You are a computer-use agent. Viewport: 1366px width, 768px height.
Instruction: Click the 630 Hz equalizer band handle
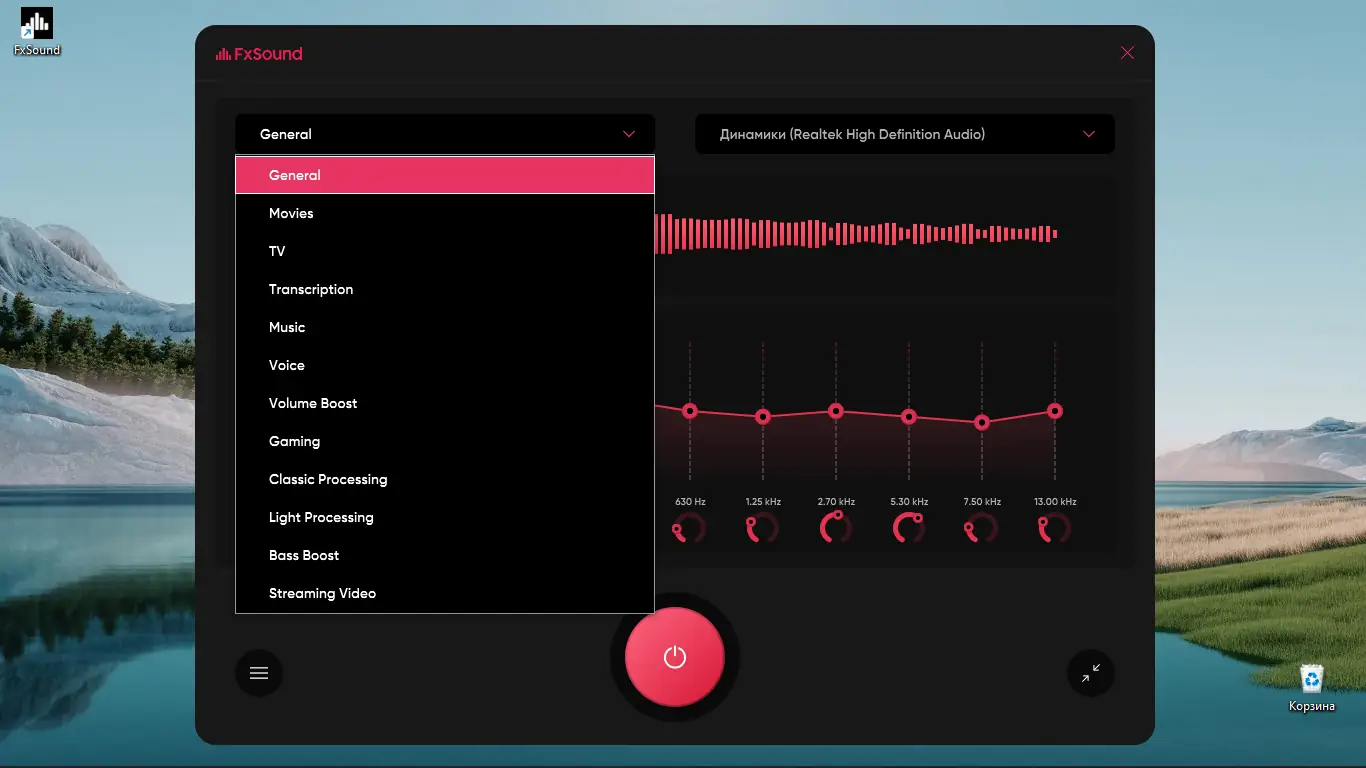(689, 411)
